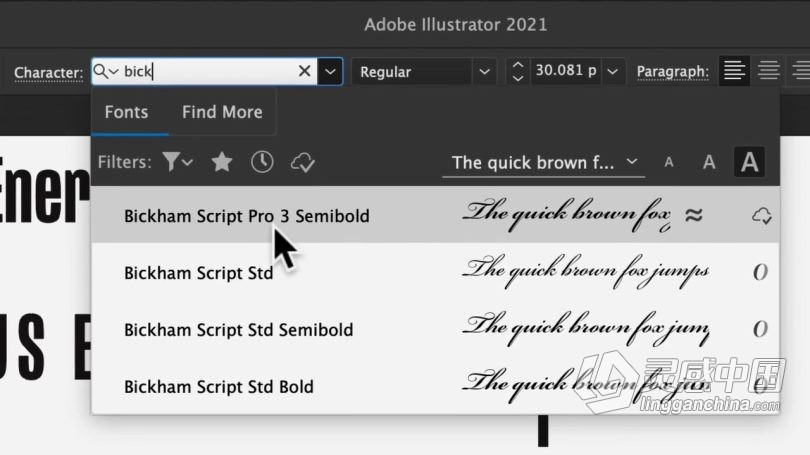This screenshot has height=455, width=810.
Task: Open sample text dropdown 'The quick brown f...'
Action: click(544, 163)
